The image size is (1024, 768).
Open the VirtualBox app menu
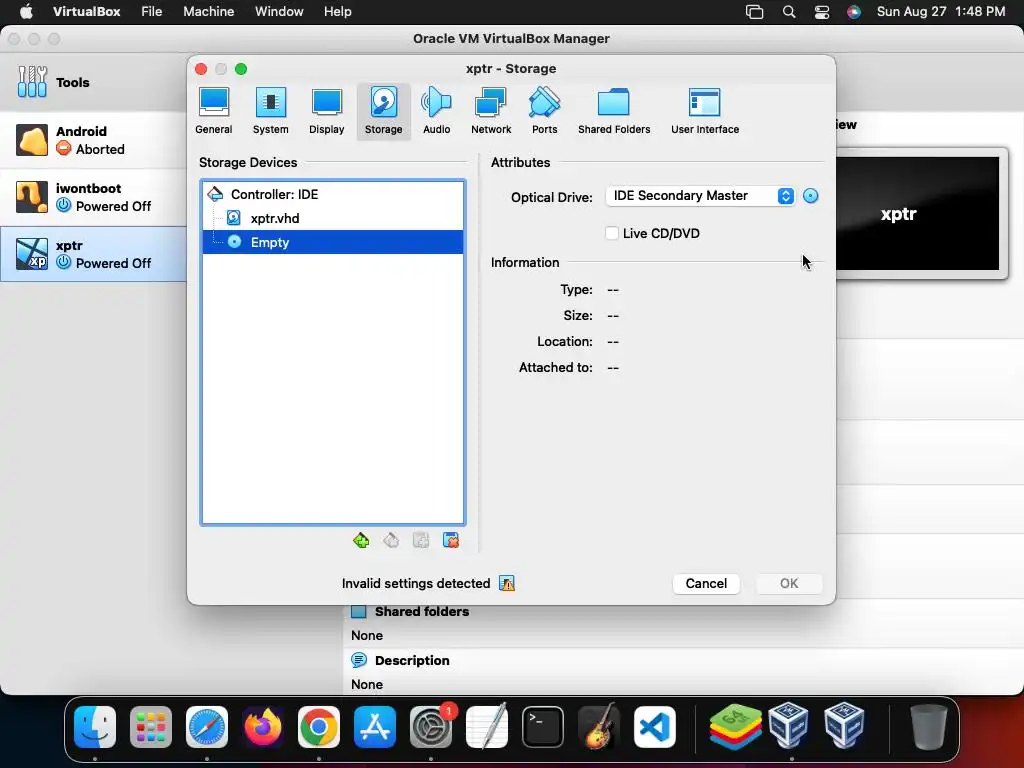click(86, 12)
